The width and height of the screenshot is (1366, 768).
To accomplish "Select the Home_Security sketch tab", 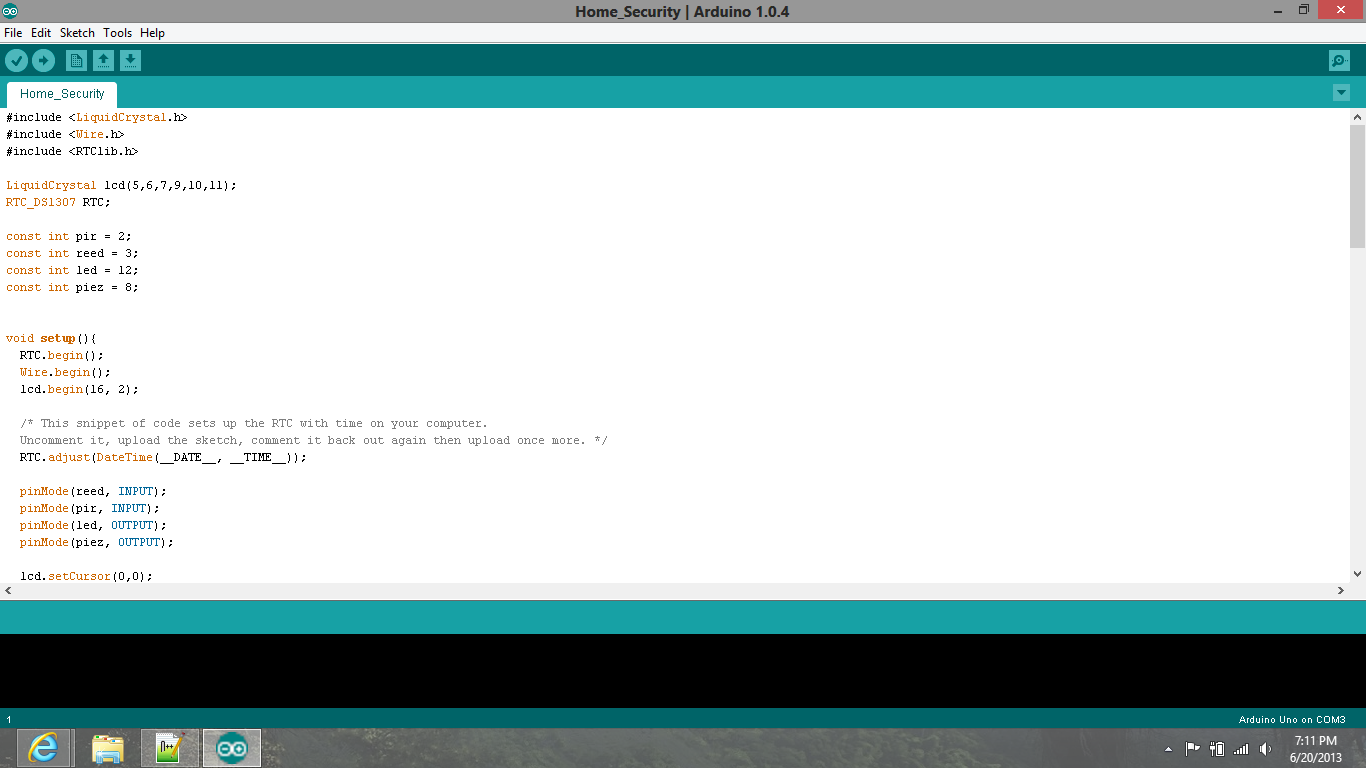I will tap(61, 93).
